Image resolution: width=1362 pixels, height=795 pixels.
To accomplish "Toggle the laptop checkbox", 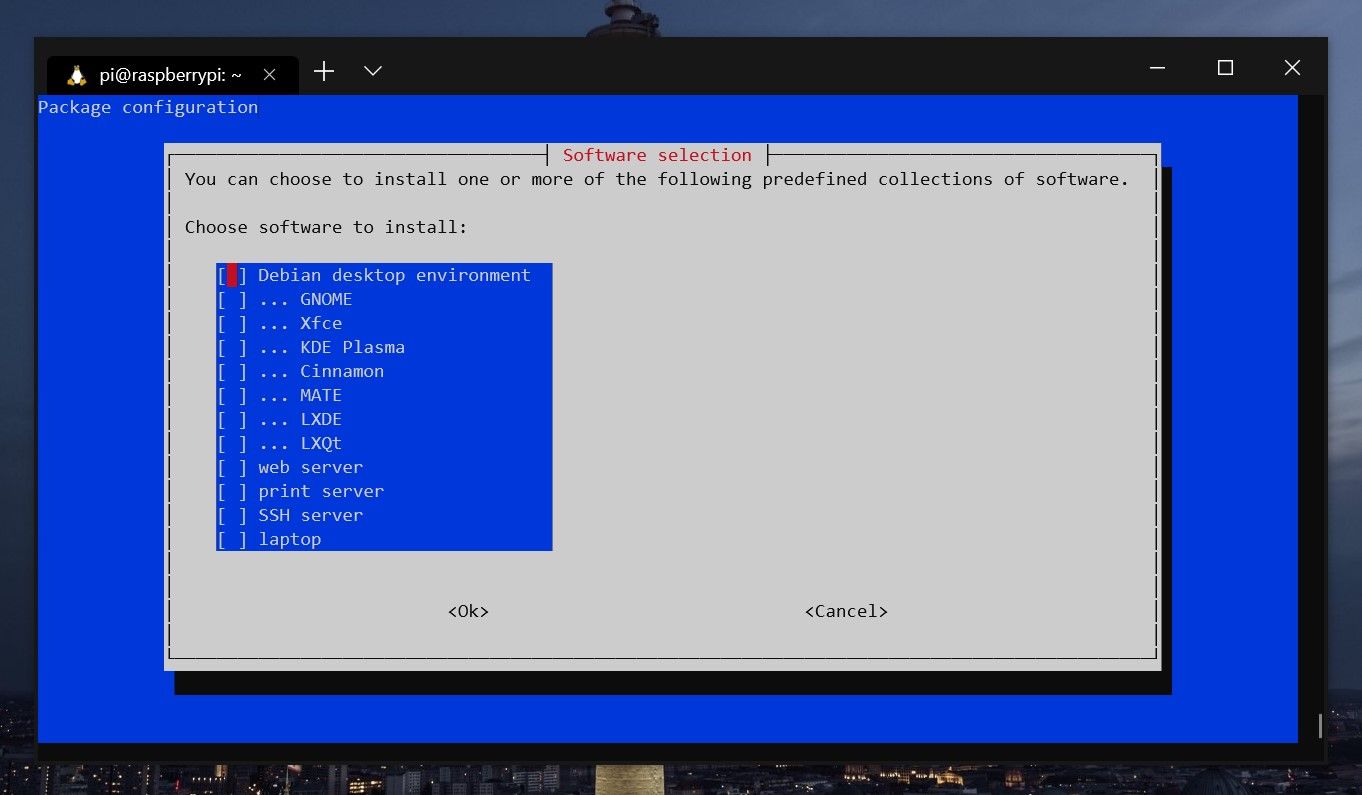I will (x=232, y=539).
